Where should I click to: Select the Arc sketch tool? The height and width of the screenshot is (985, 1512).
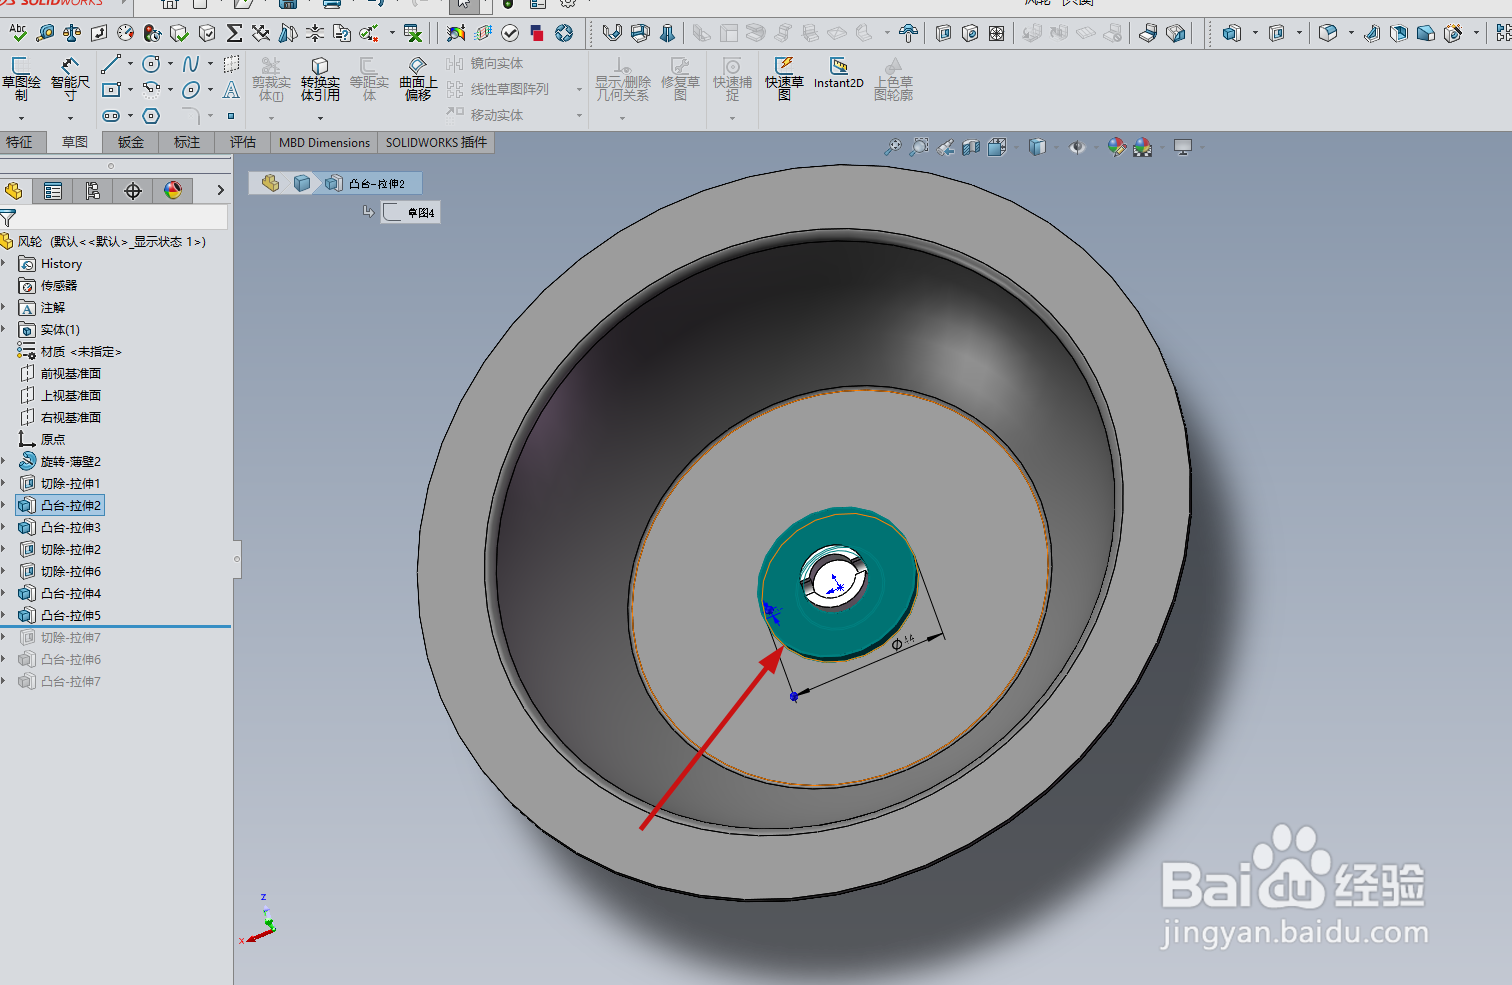(151, 90)
